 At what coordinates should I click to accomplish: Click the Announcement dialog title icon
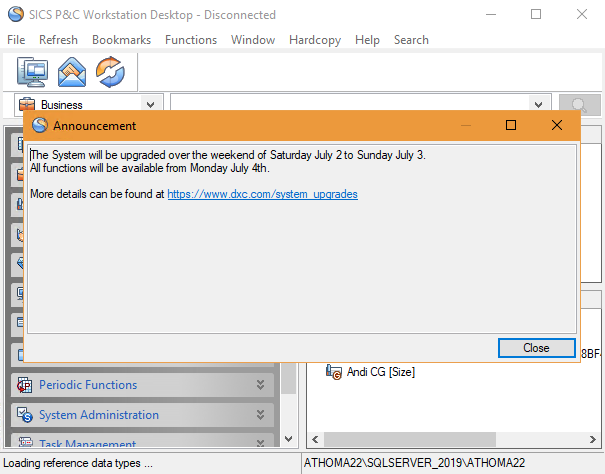[40, 126]
